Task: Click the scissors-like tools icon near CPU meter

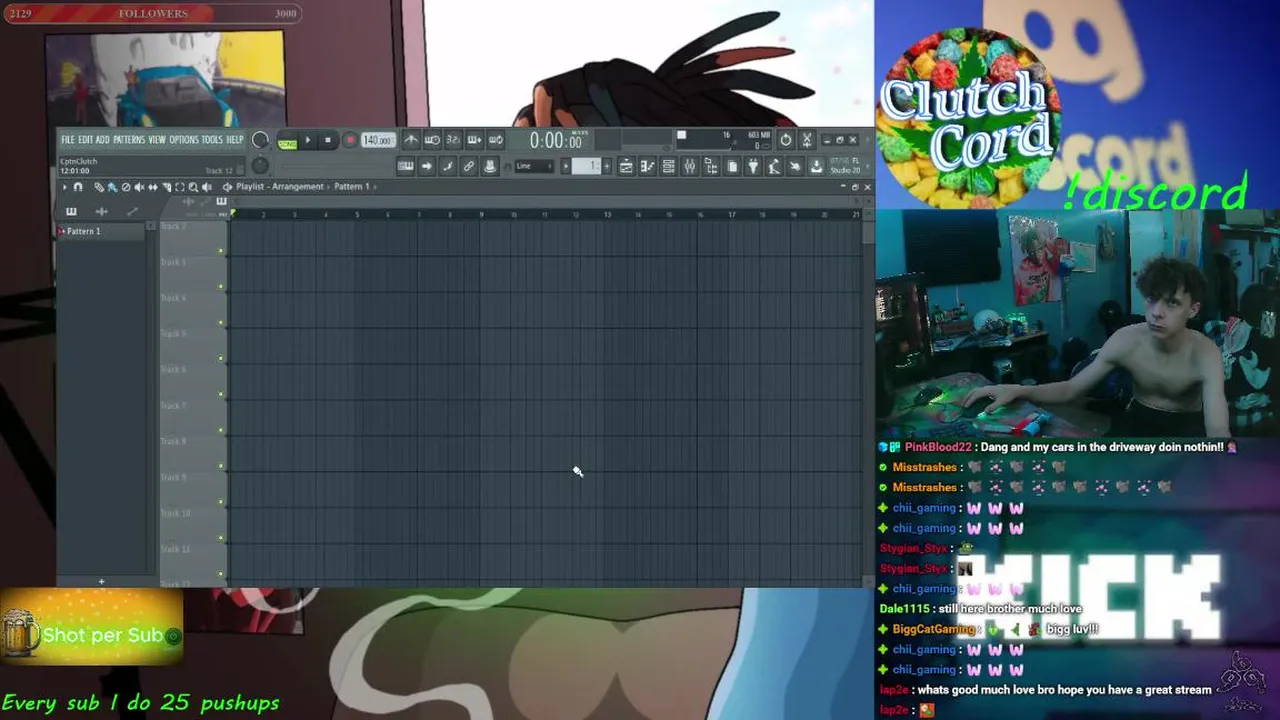Action: [x=807, y=140]
